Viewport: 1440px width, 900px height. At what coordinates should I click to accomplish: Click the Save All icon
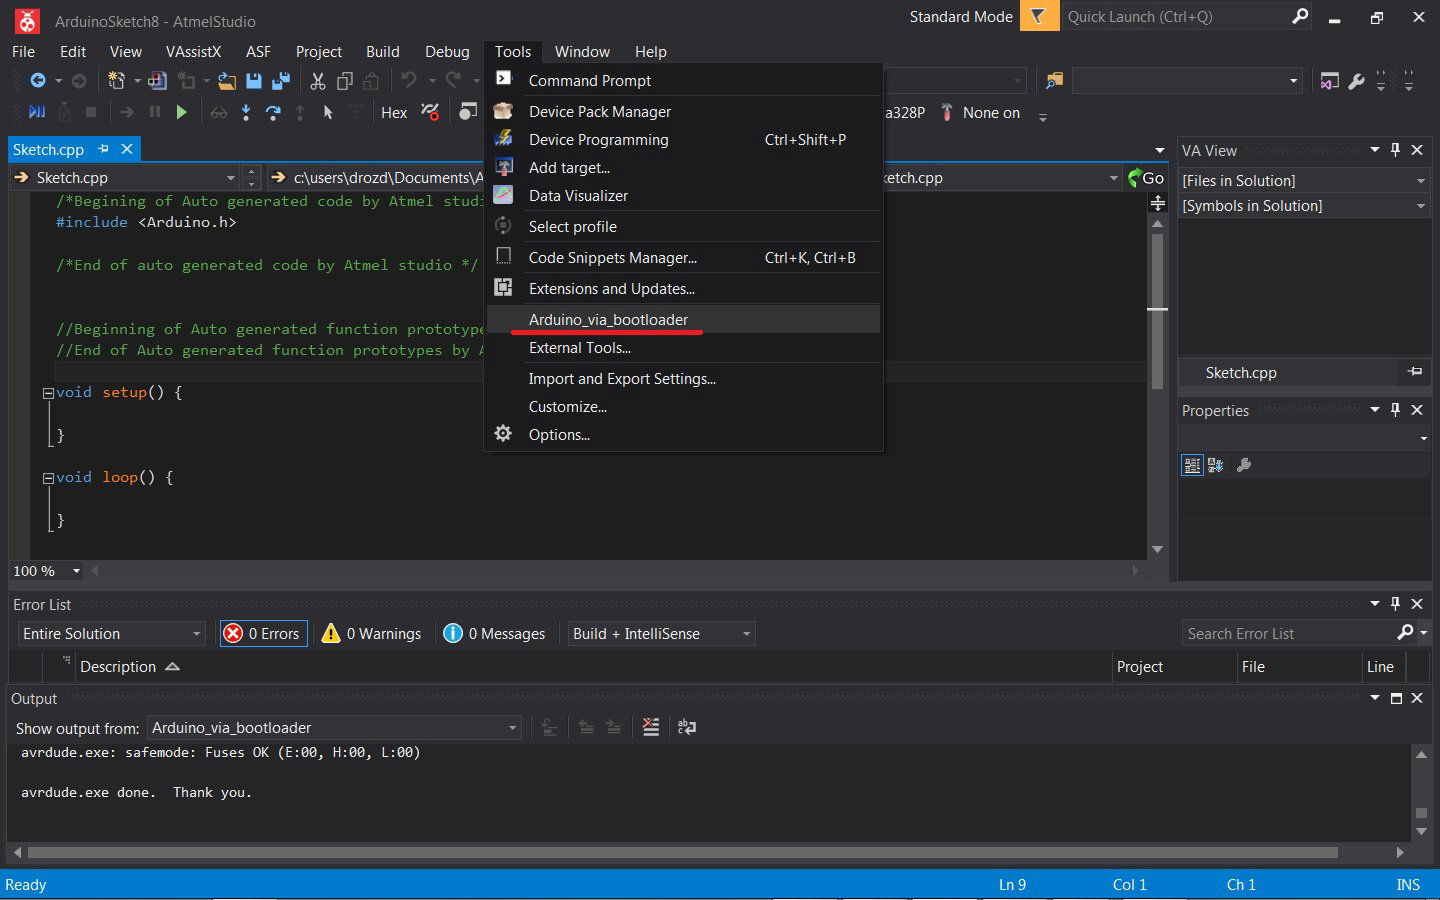click(281, 81)
